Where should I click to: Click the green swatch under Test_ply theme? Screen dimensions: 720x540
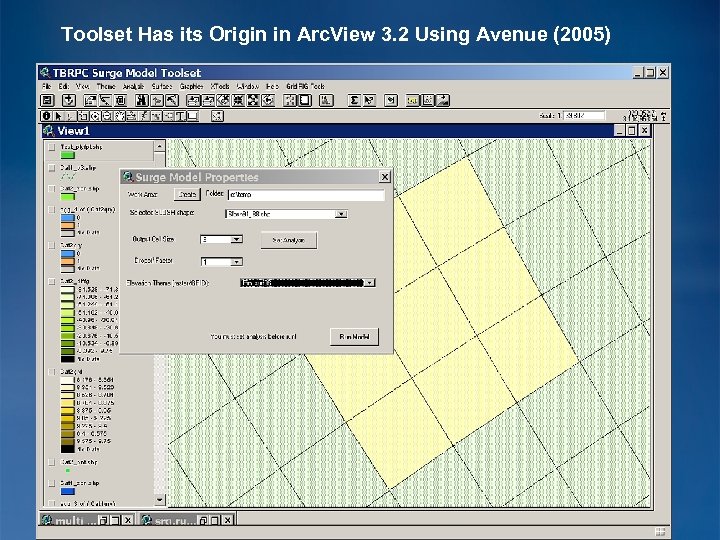click(x=68, y=155)
